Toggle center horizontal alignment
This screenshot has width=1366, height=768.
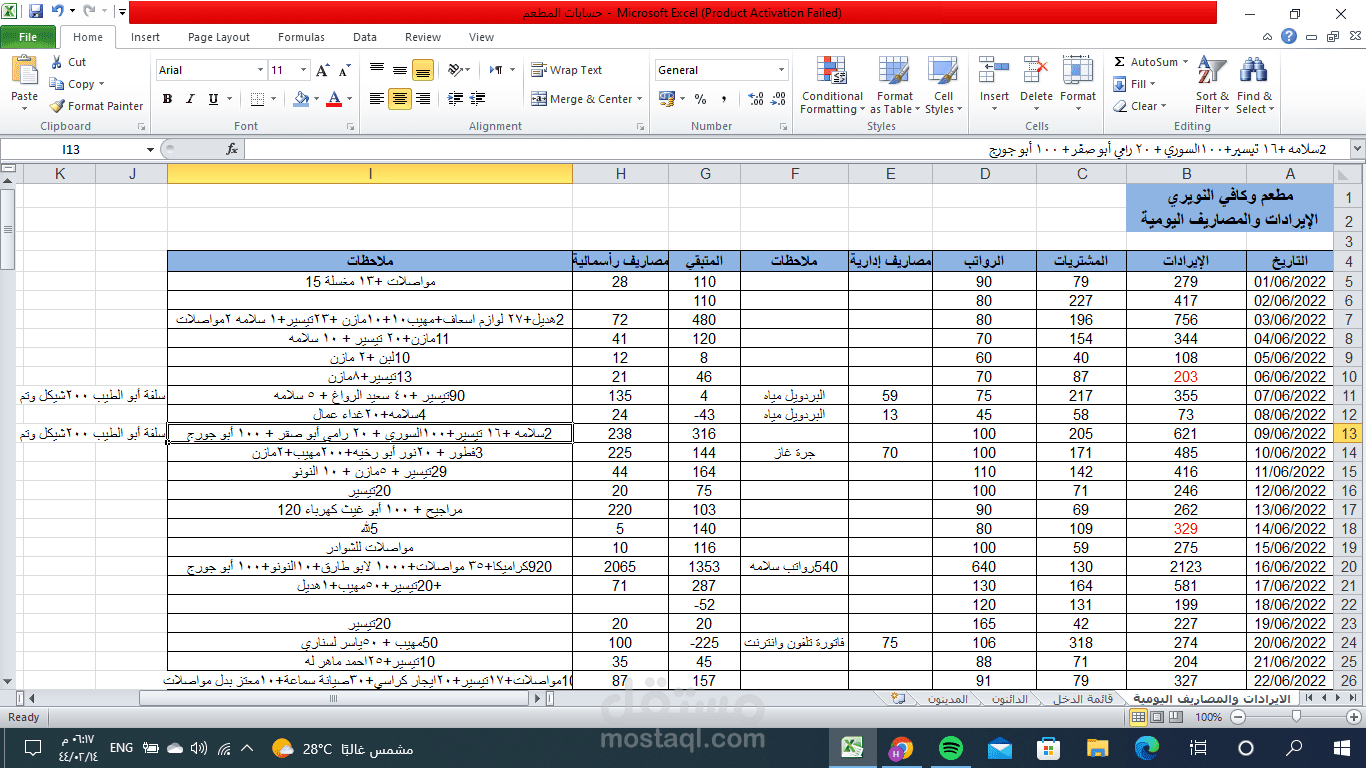[x=400, y=99]
